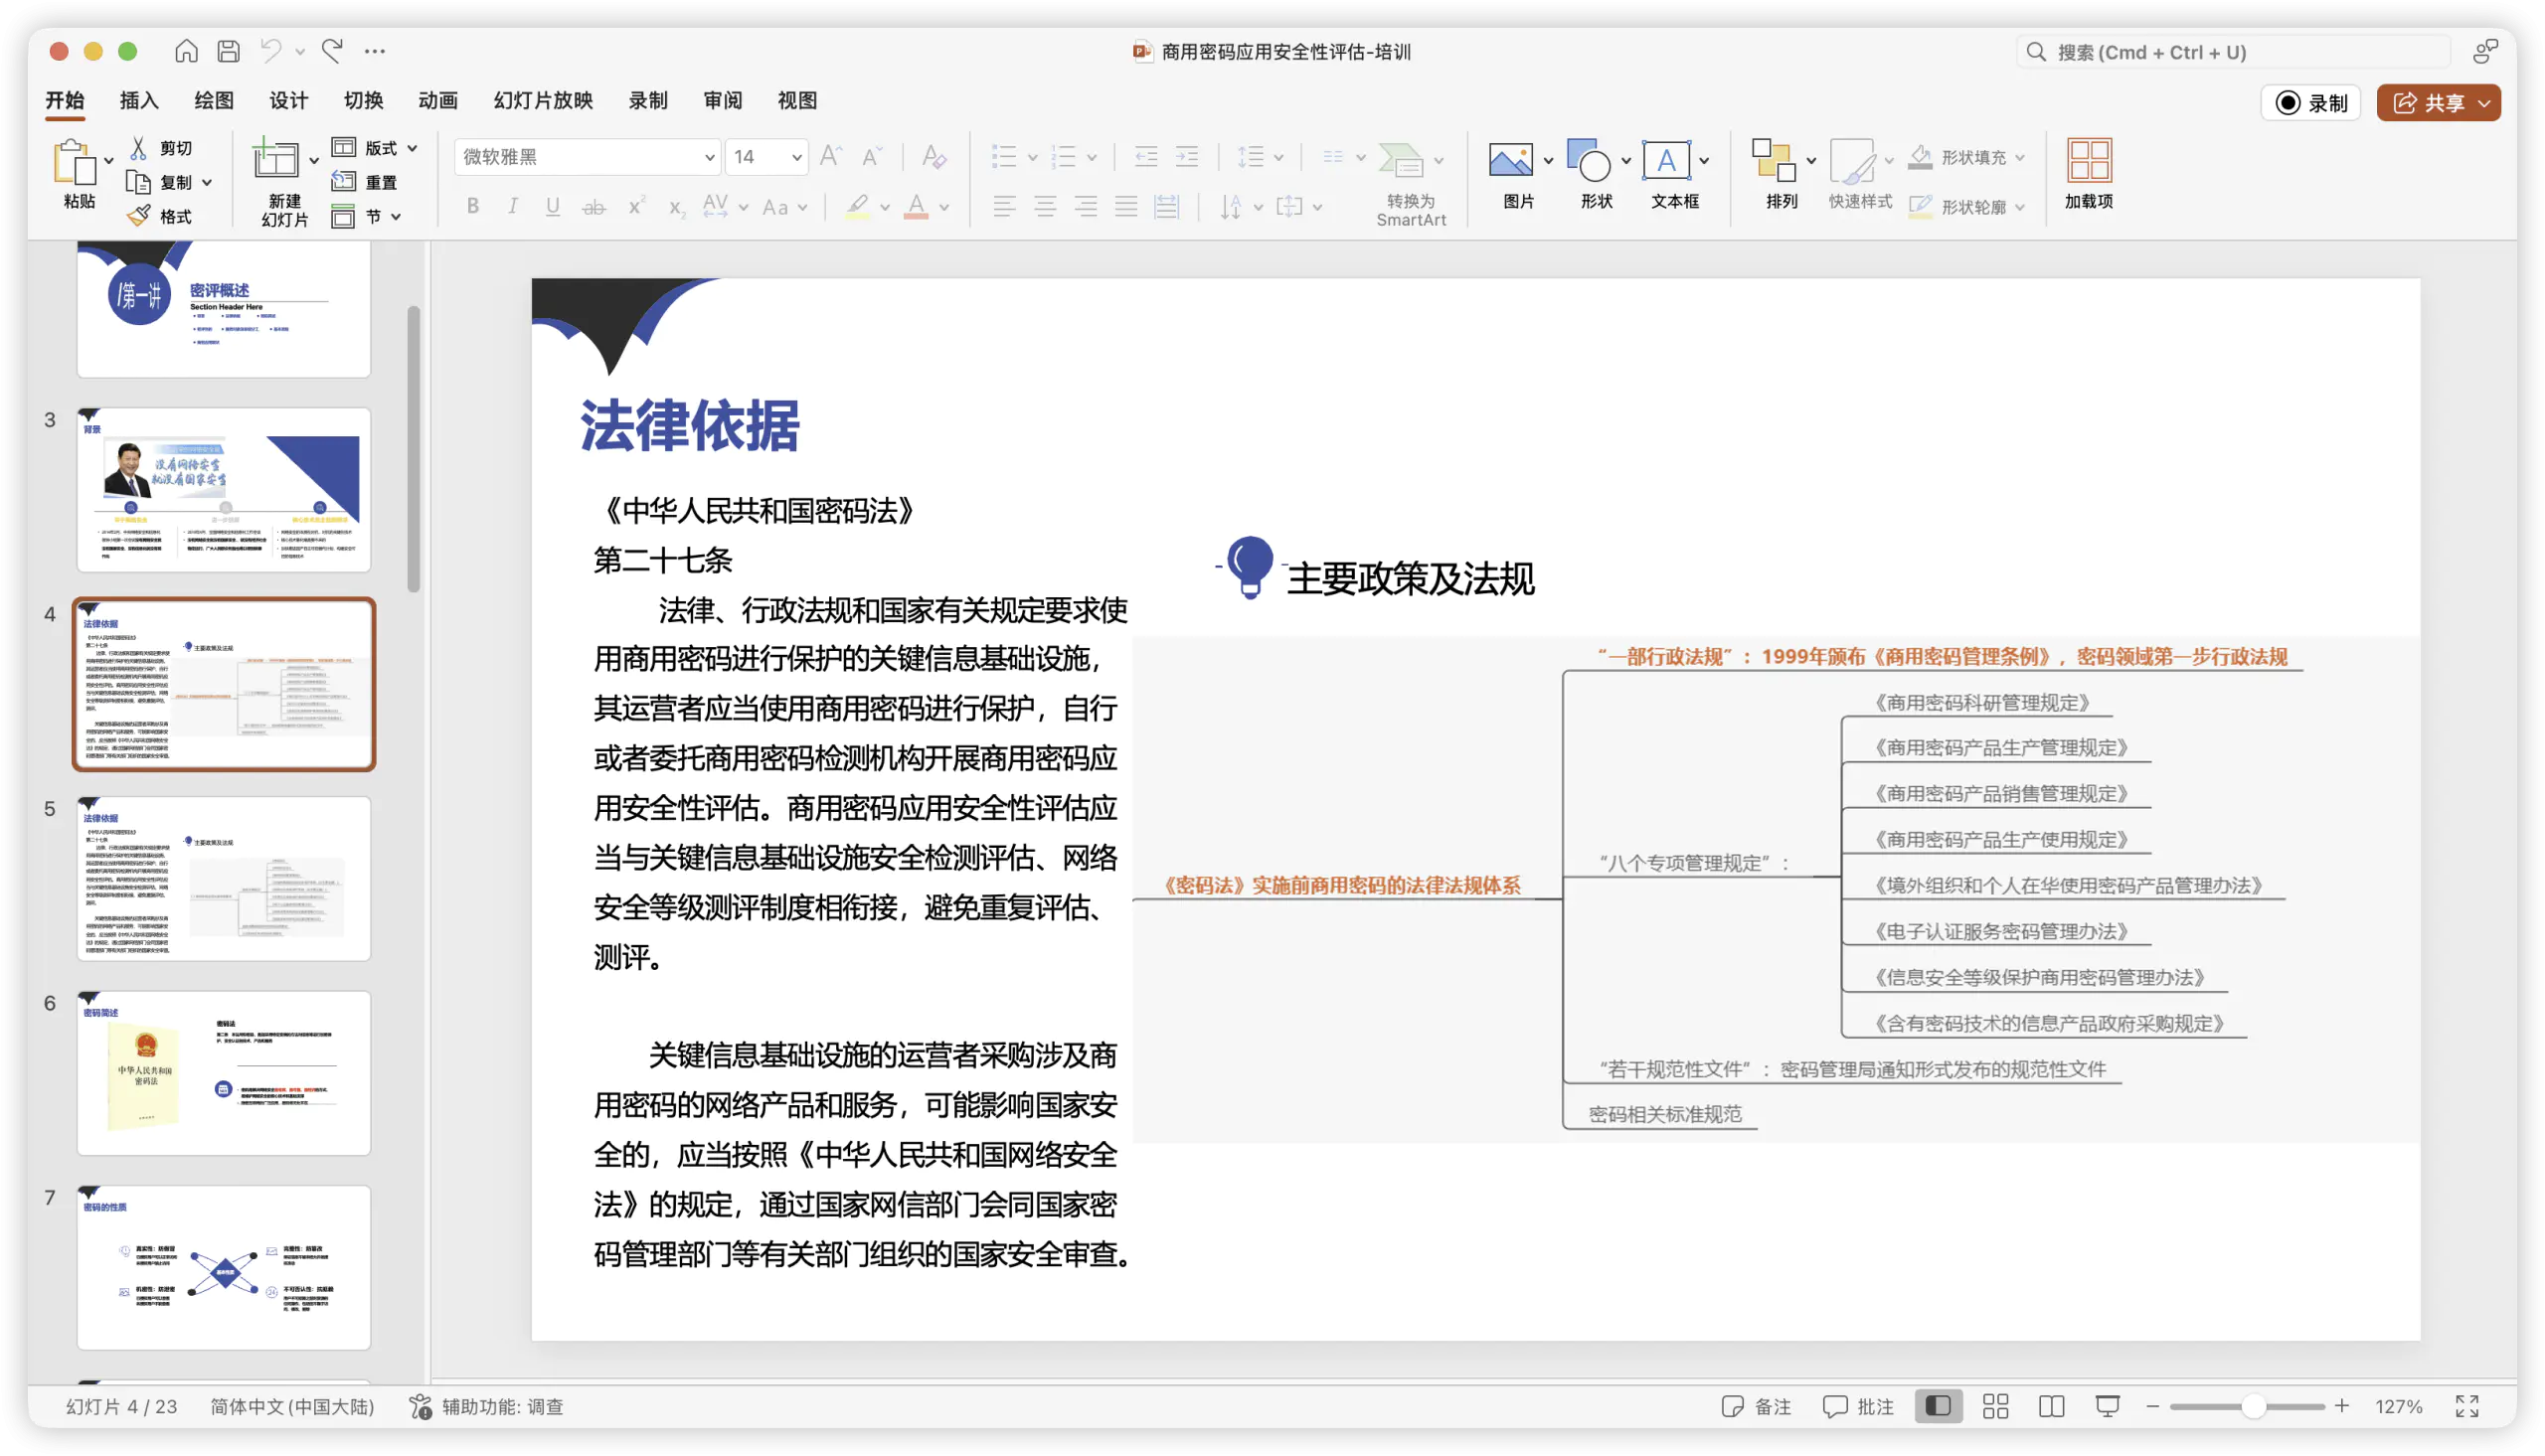Align text to the left
This screenshot has height=1456, width=2545.
(x=1004, y=206)
